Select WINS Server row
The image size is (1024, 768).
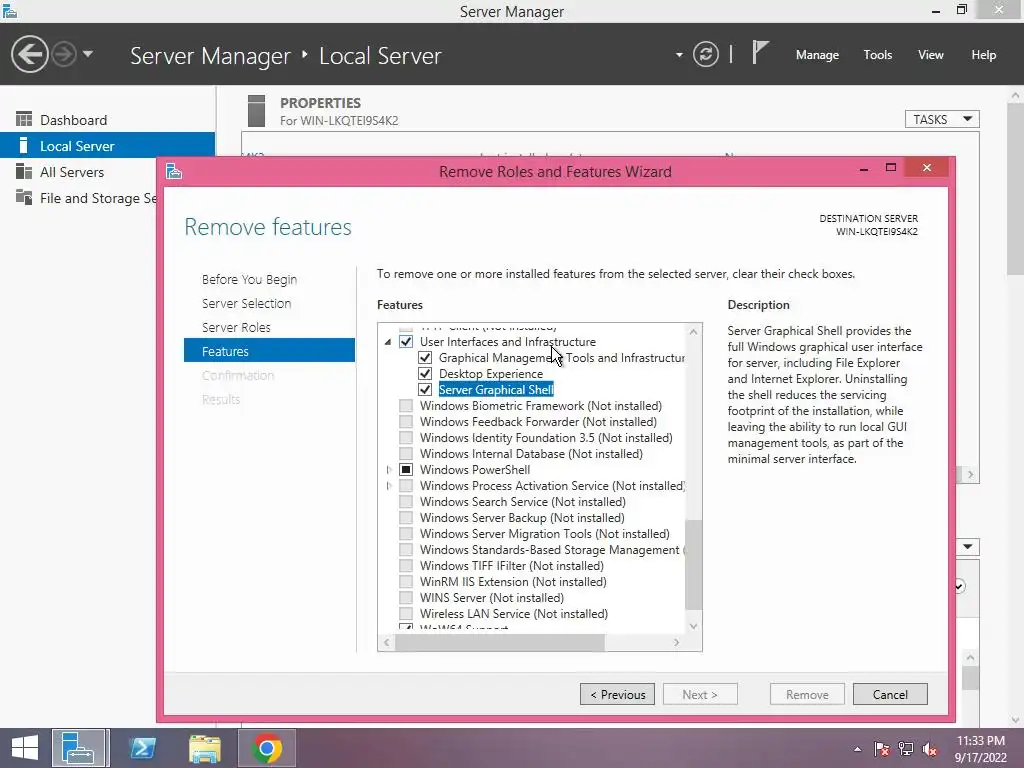point(492,598)
